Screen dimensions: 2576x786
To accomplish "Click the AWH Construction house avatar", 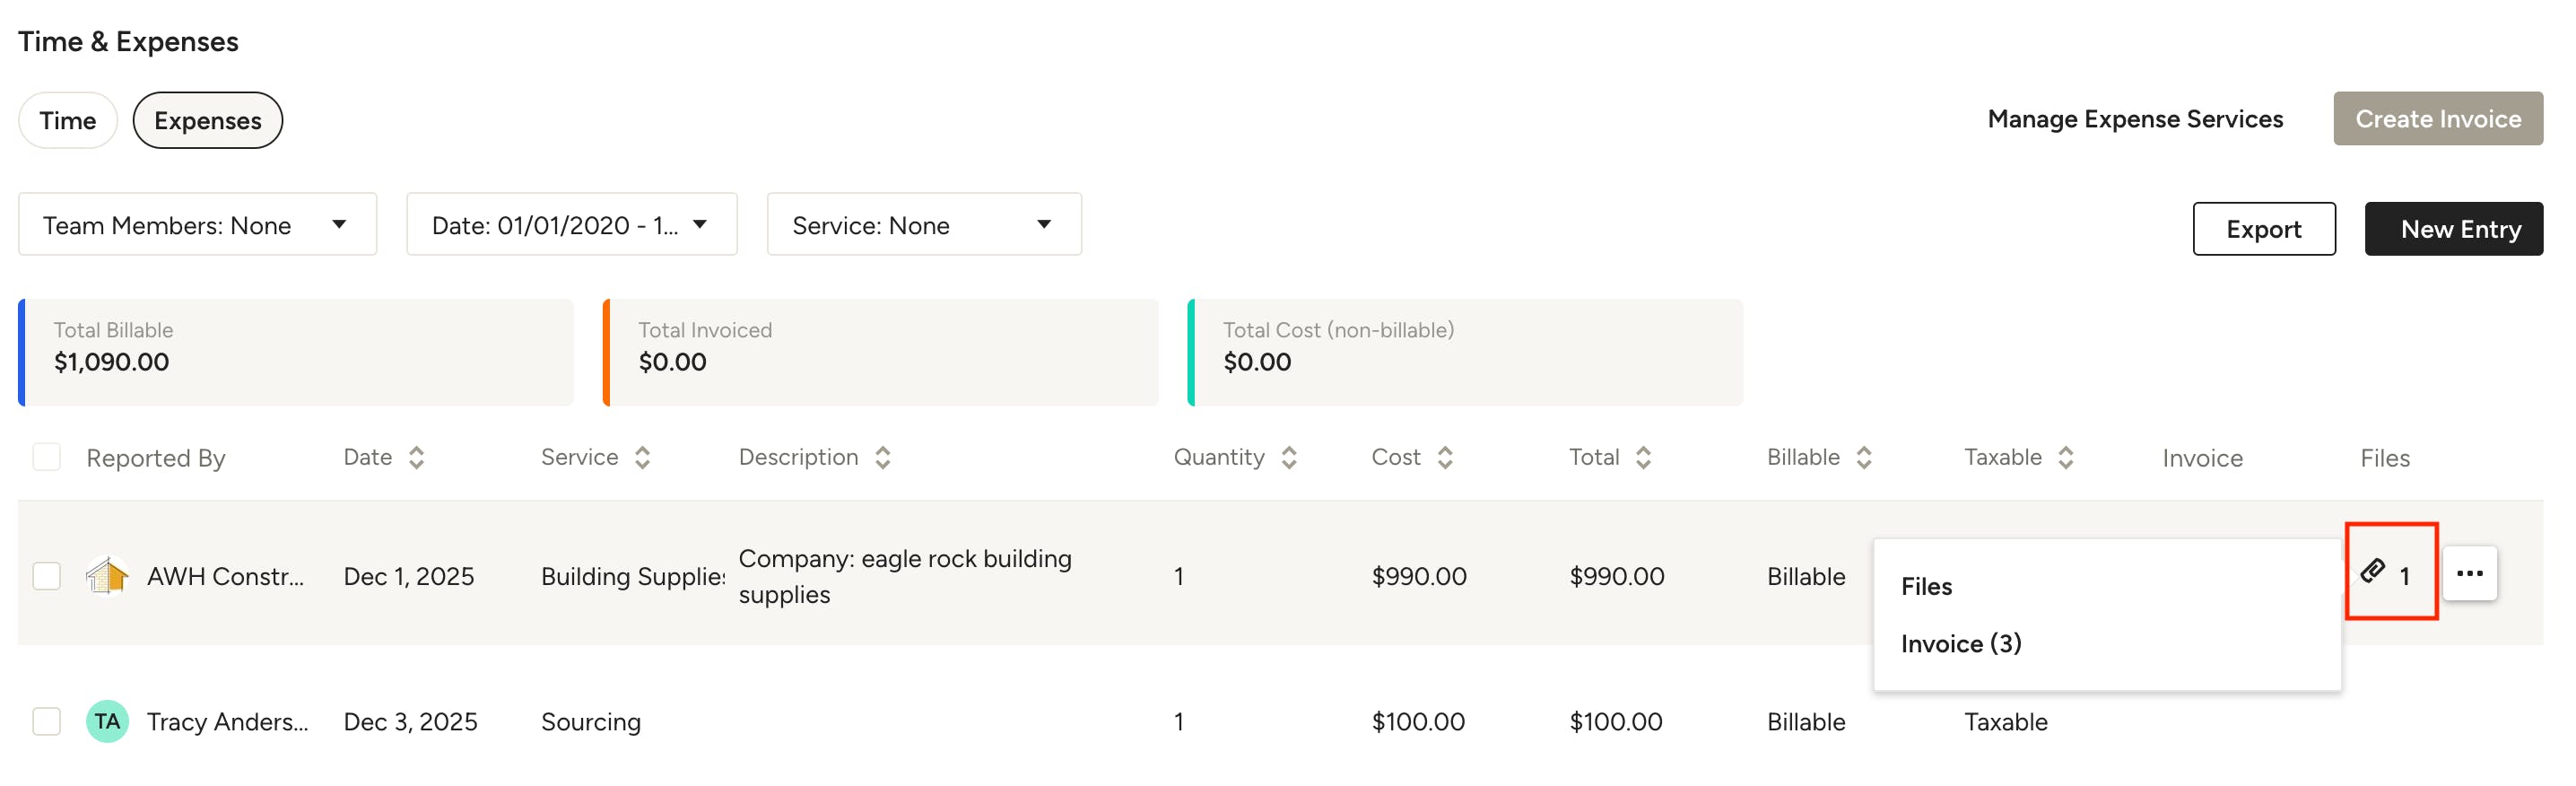I will (107, 576).
